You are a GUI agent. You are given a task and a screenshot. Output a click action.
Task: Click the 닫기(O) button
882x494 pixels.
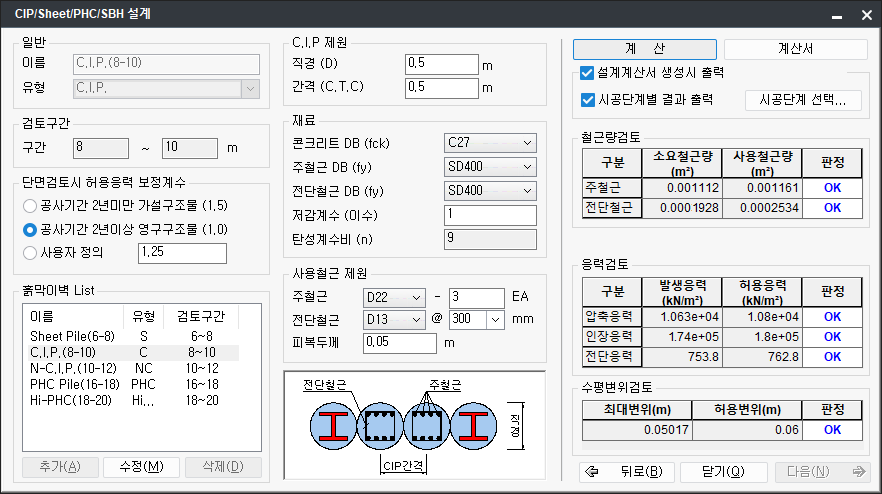[x=721, y=472]
